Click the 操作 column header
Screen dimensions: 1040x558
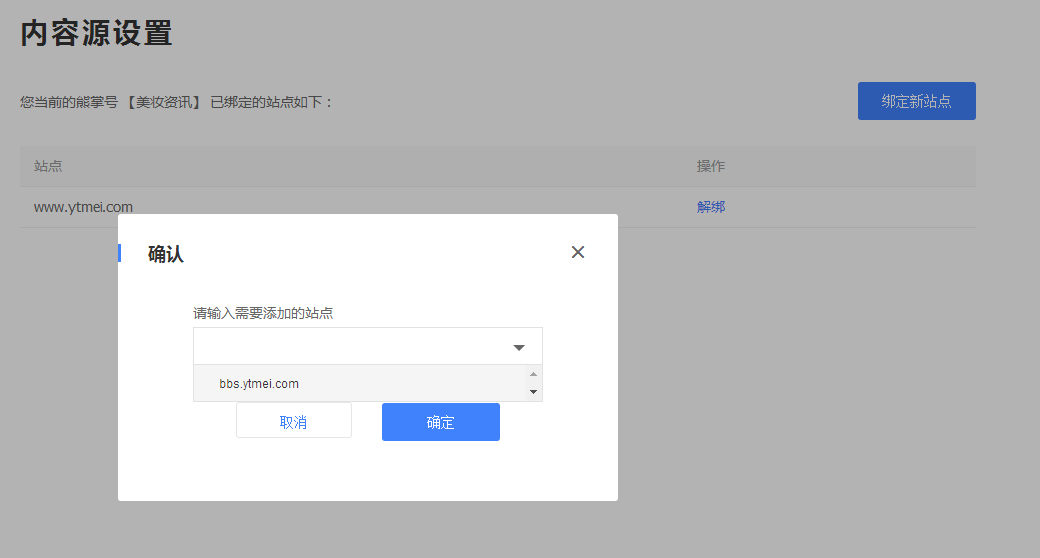[710, 166]
